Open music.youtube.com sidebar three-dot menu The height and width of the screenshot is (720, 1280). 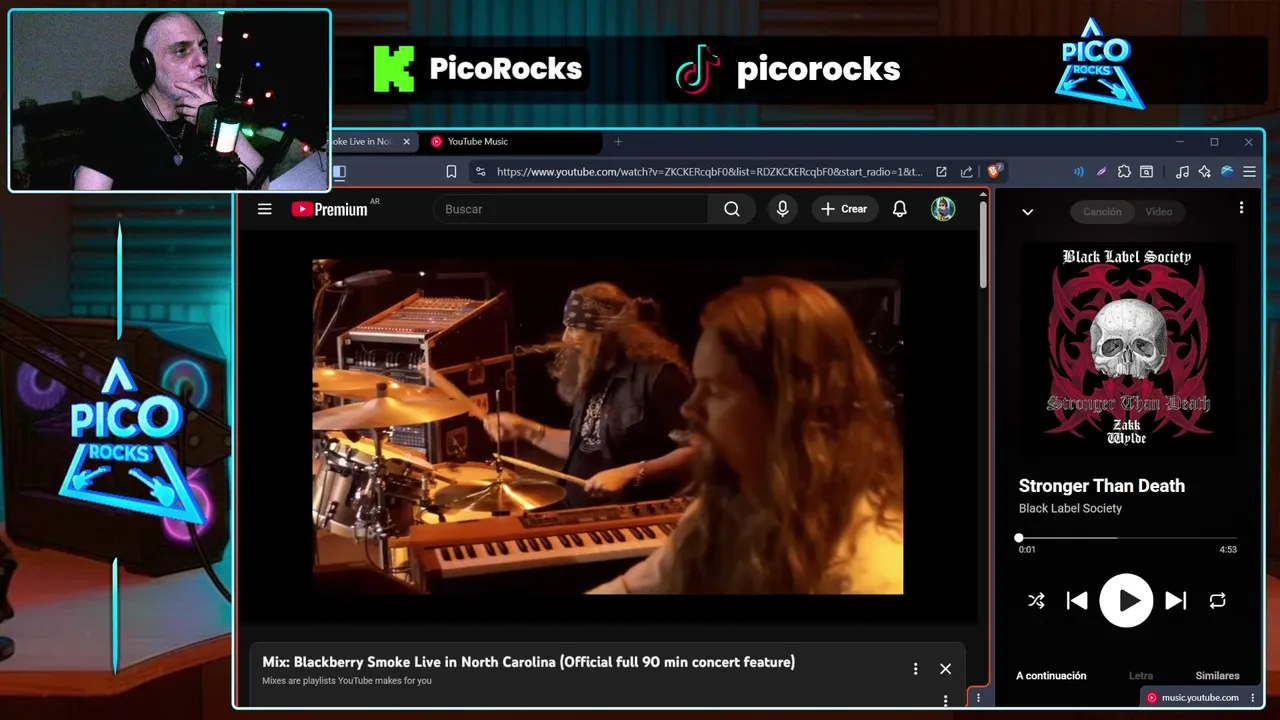[1252, 698]
